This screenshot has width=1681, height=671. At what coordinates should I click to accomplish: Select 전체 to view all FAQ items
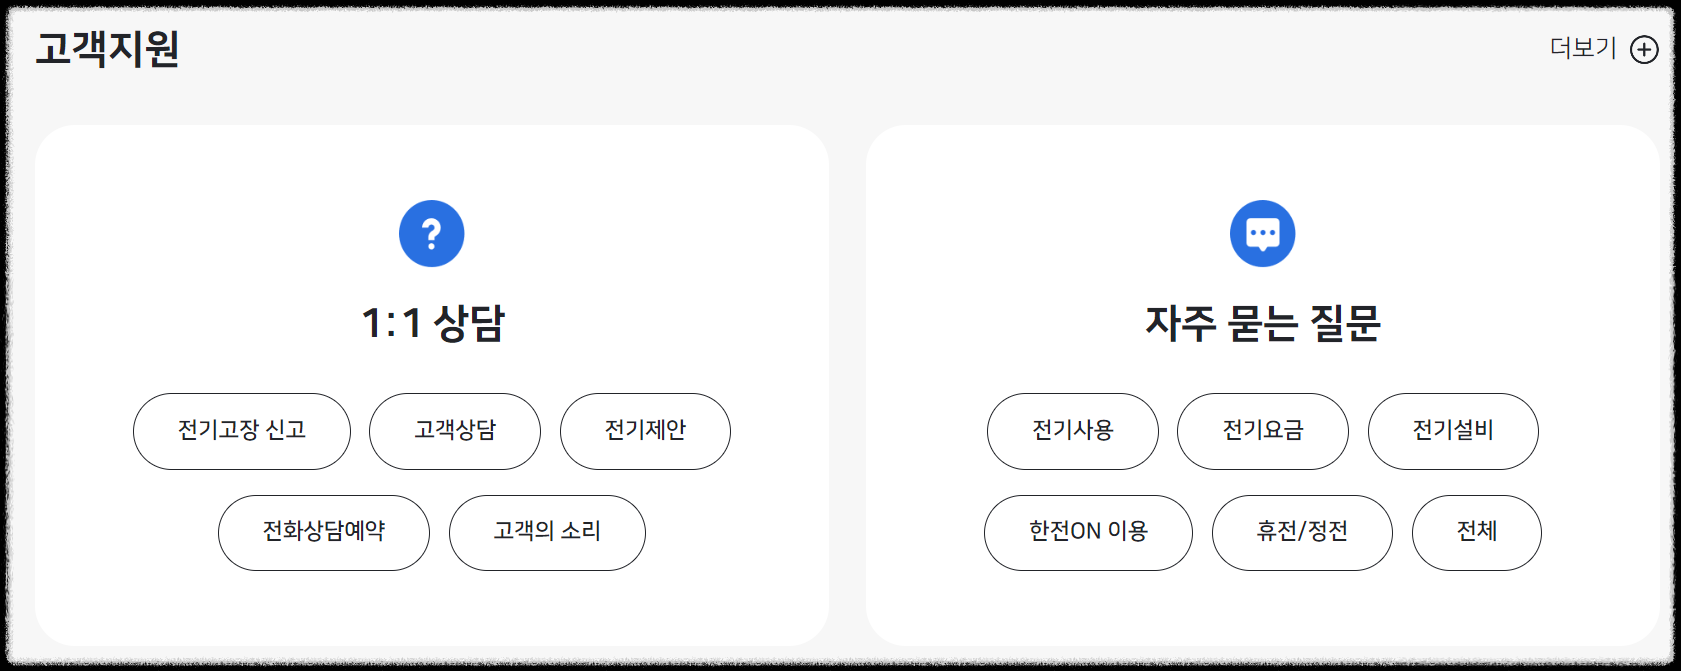[1476, 533]
